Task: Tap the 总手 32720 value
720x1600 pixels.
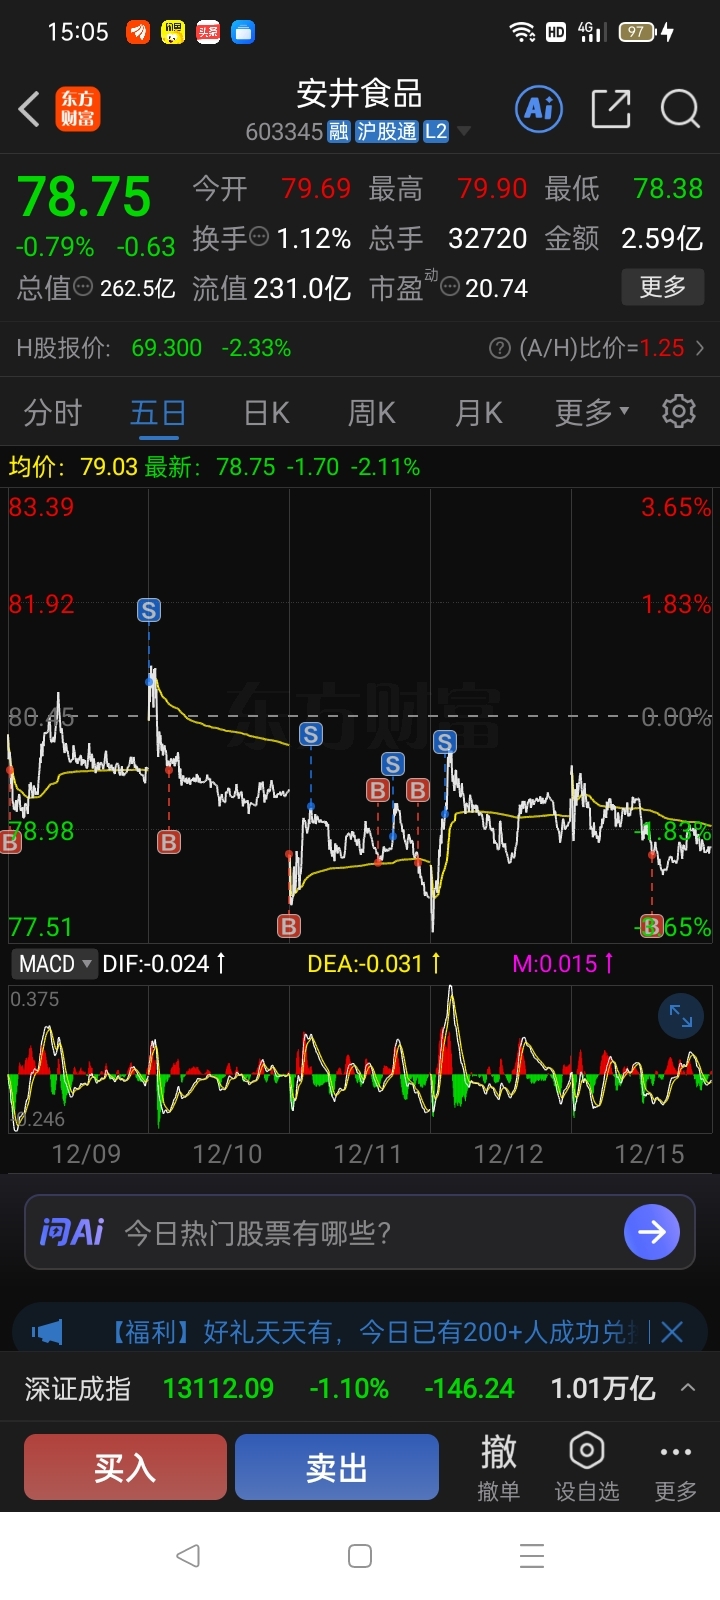Action: (487, 238)
